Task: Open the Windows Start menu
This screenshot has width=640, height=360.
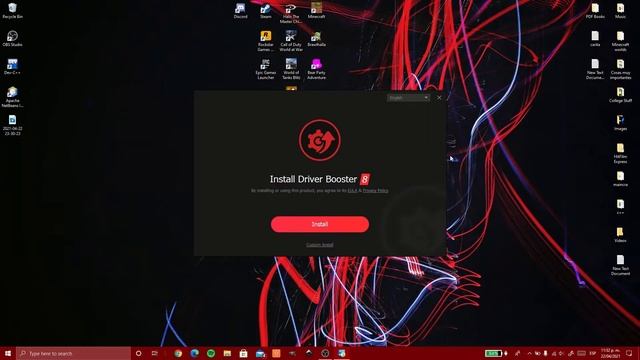Action: point(8,353)
